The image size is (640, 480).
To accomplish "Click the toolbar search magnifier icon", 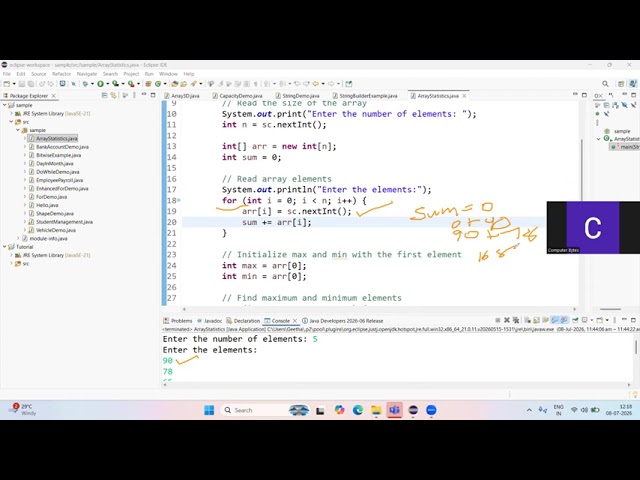I will [605, 84].
